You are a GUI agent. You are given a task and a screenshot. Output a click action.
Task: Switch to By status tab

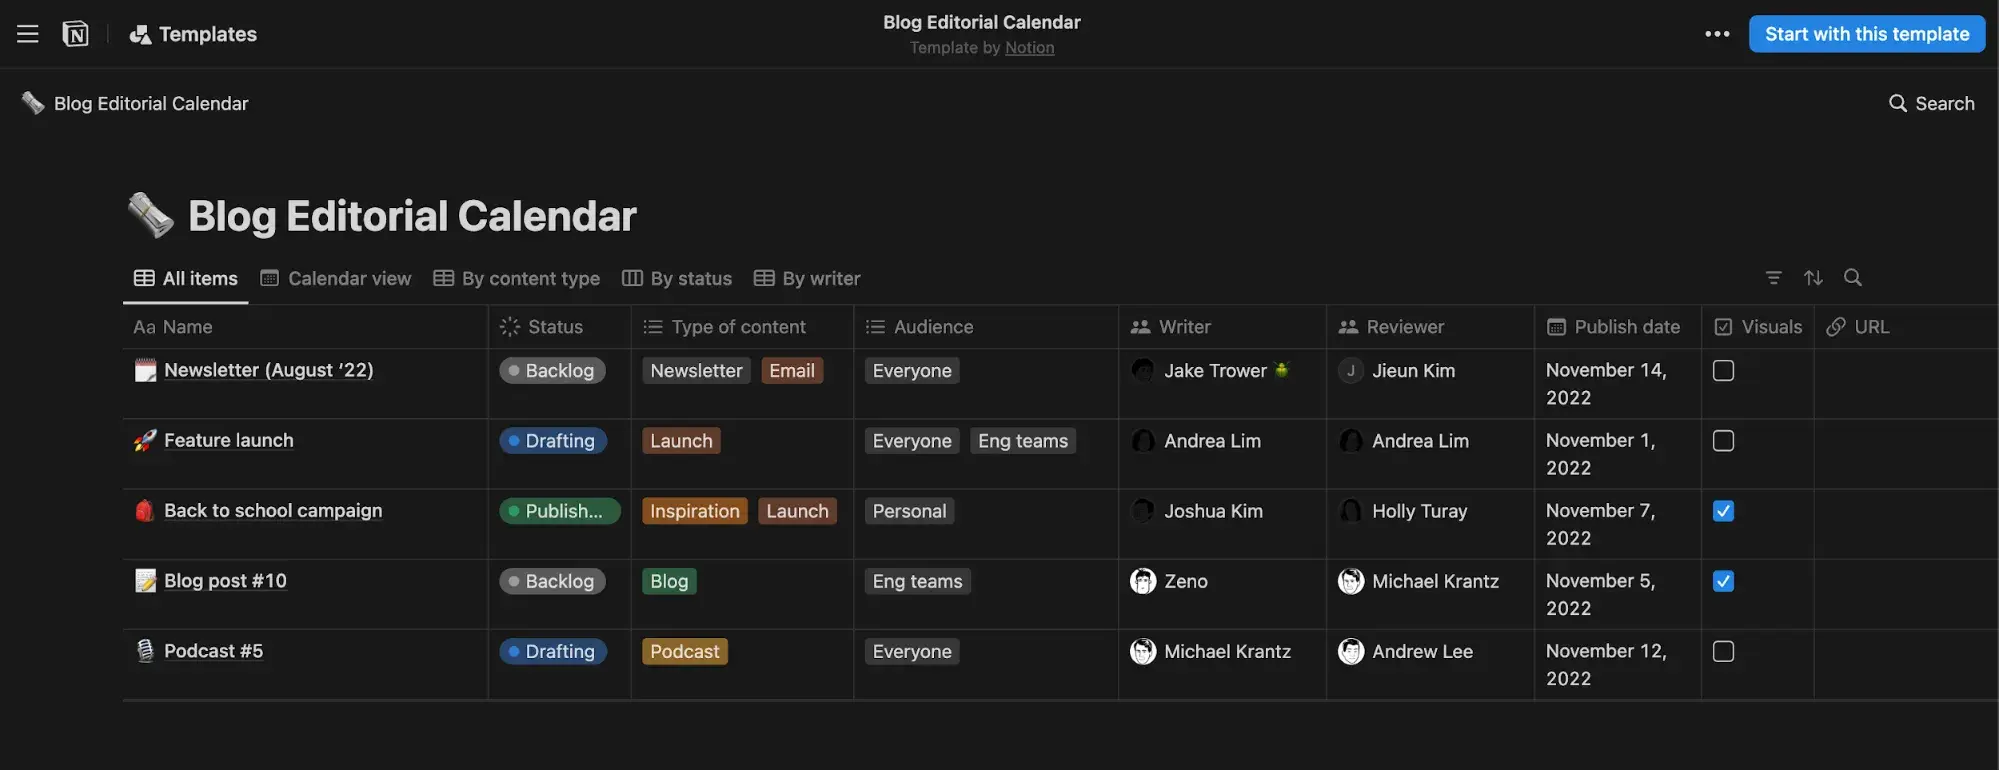[677, 279]
